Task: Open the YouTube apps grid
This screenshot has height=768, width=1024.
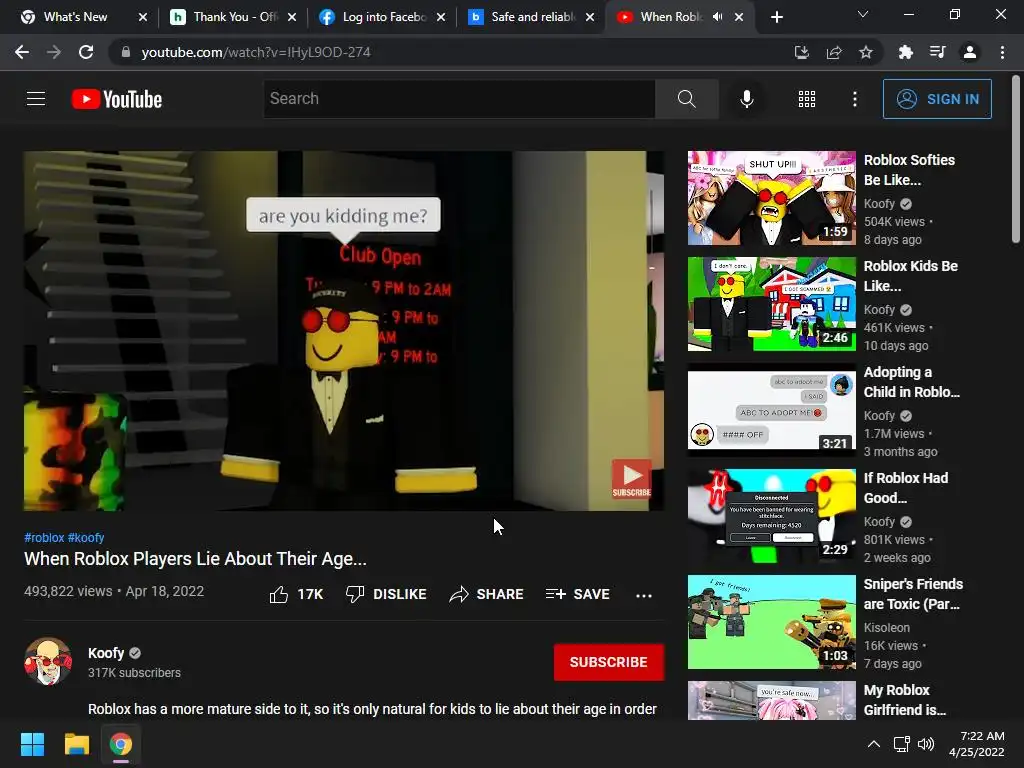Action: (x=807, y=99)
